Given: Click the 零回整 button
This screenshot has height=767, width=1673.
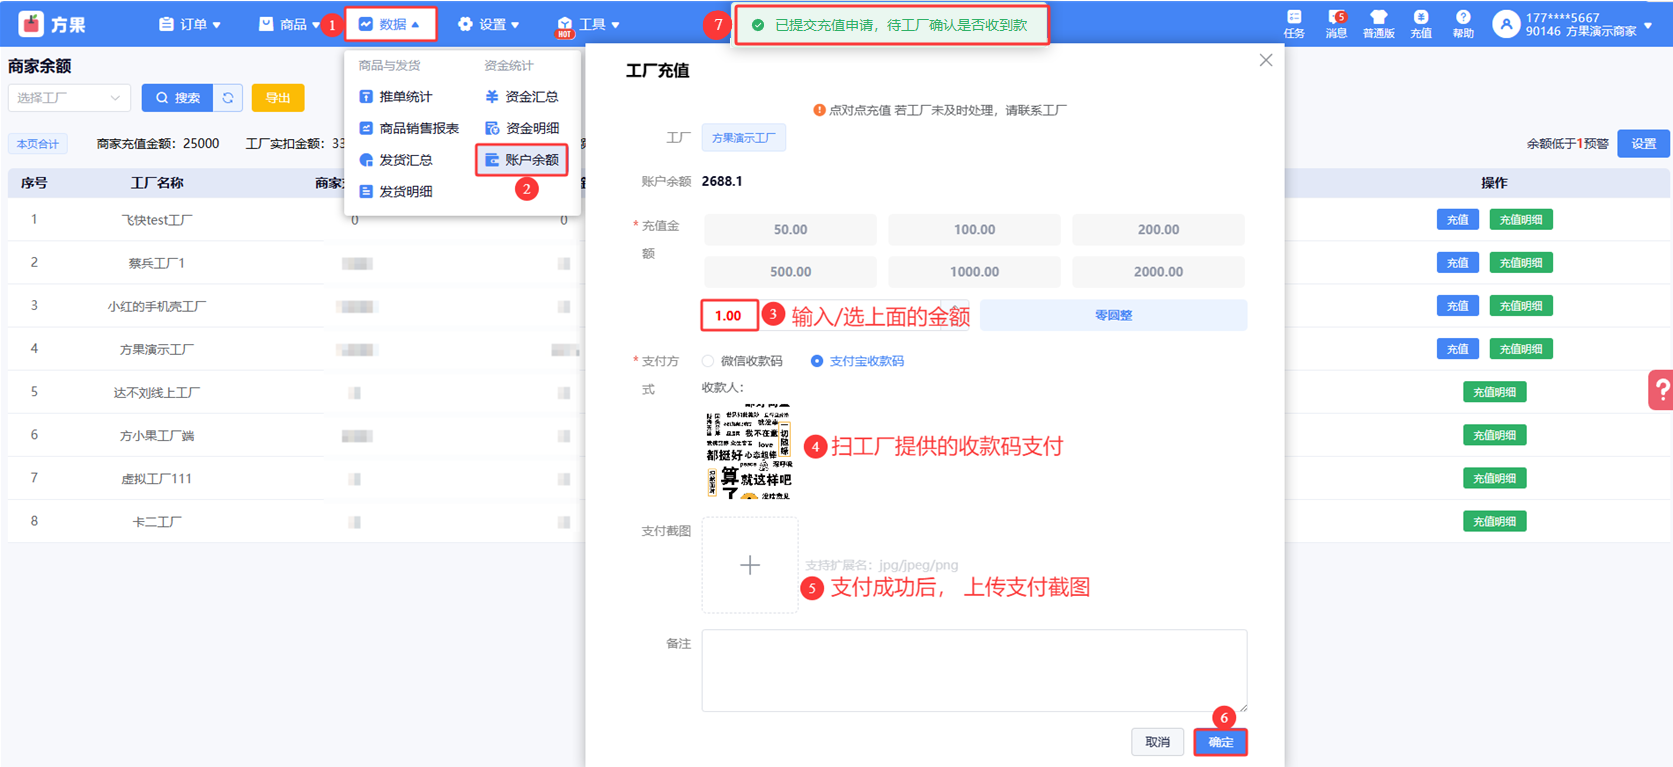Looking at the screenshot, I should (x=1113, y=315).
